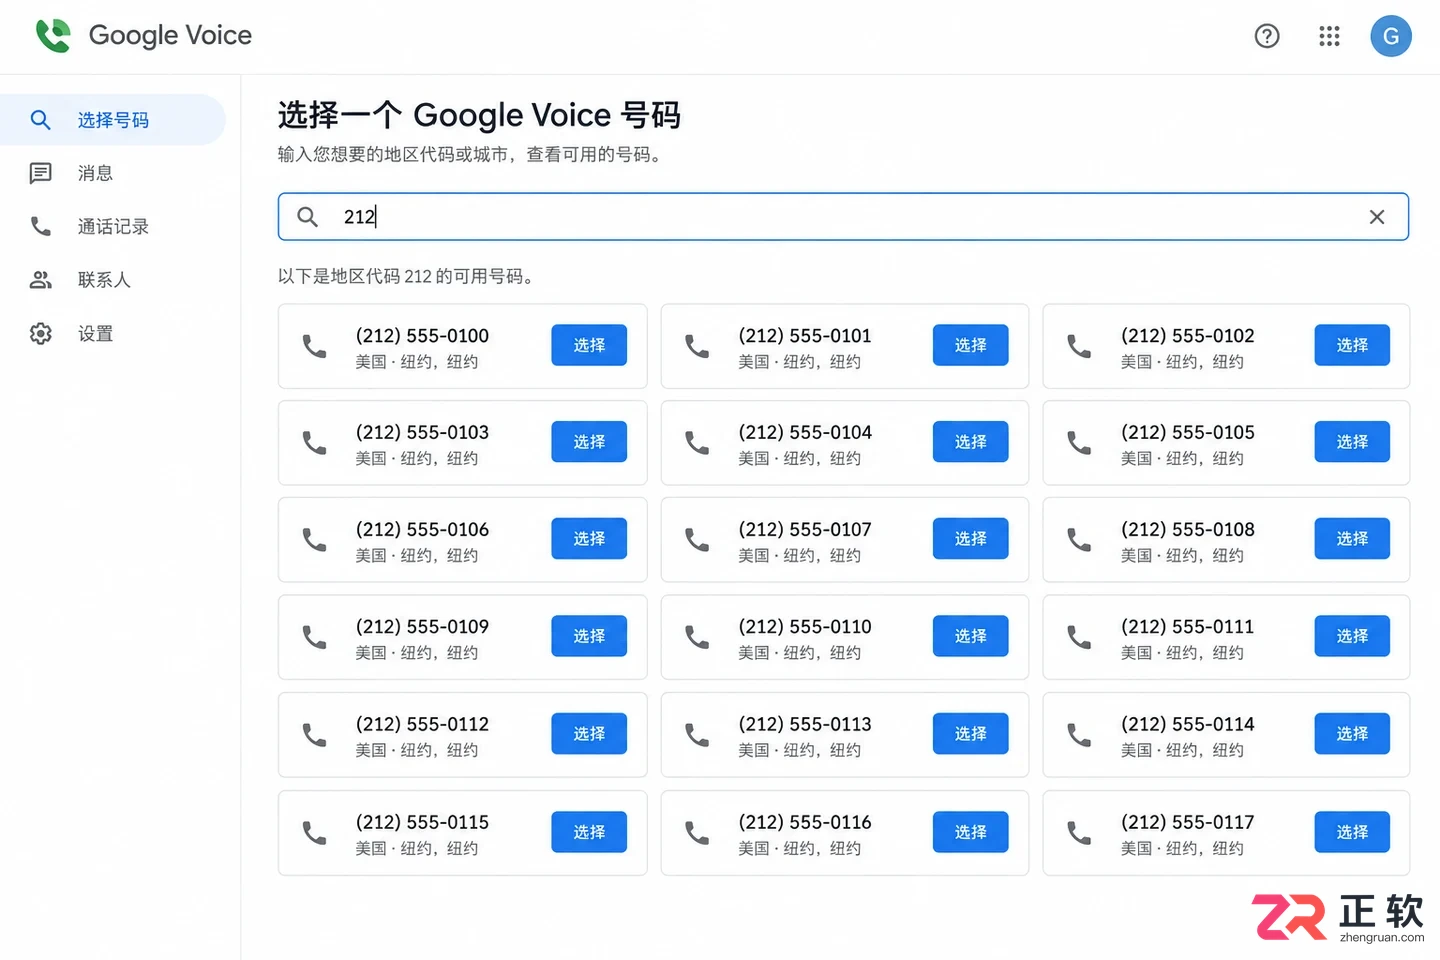
Task: Click the number text (212) 555-0115
Action: point(422,822)
